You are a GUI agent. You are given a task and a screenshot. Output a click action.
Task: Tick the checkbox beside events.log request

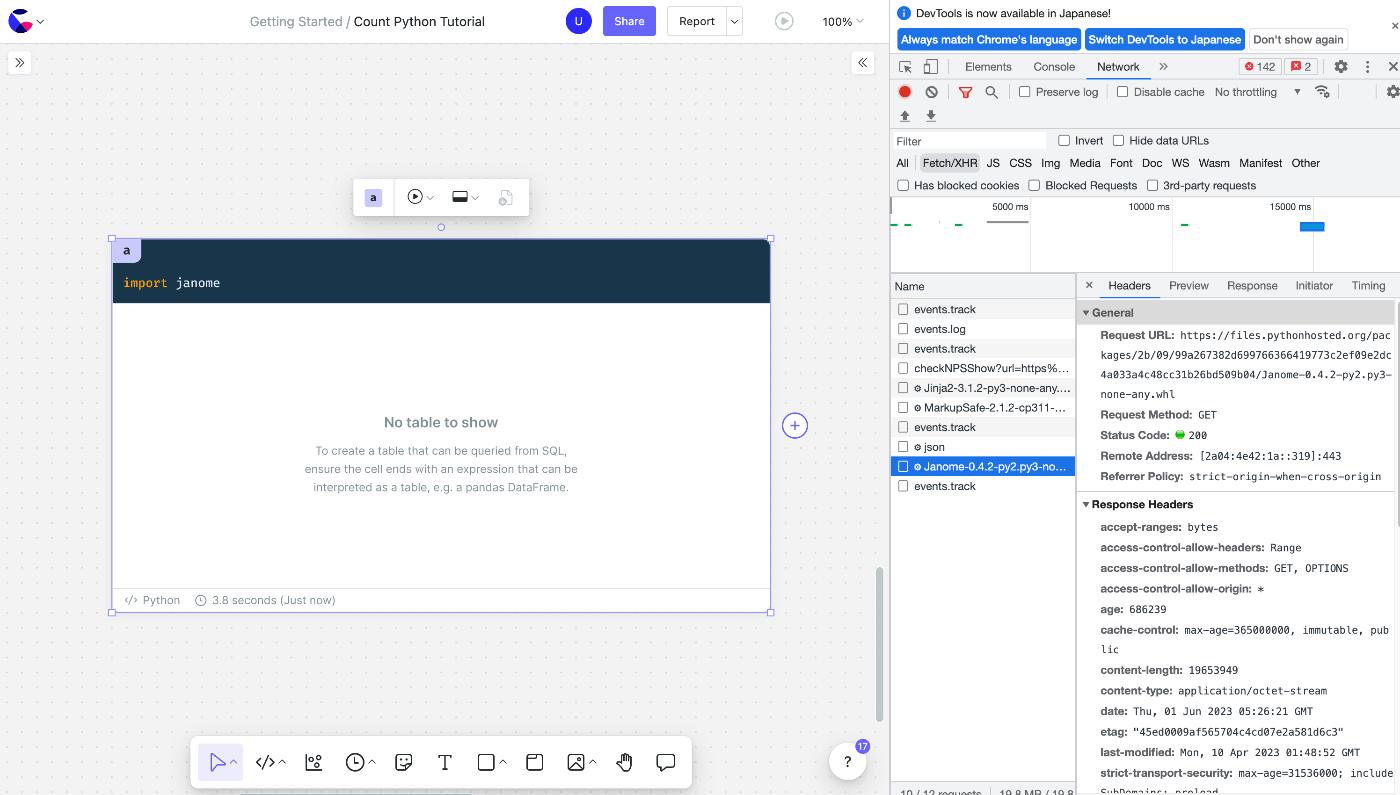[903, 329]
